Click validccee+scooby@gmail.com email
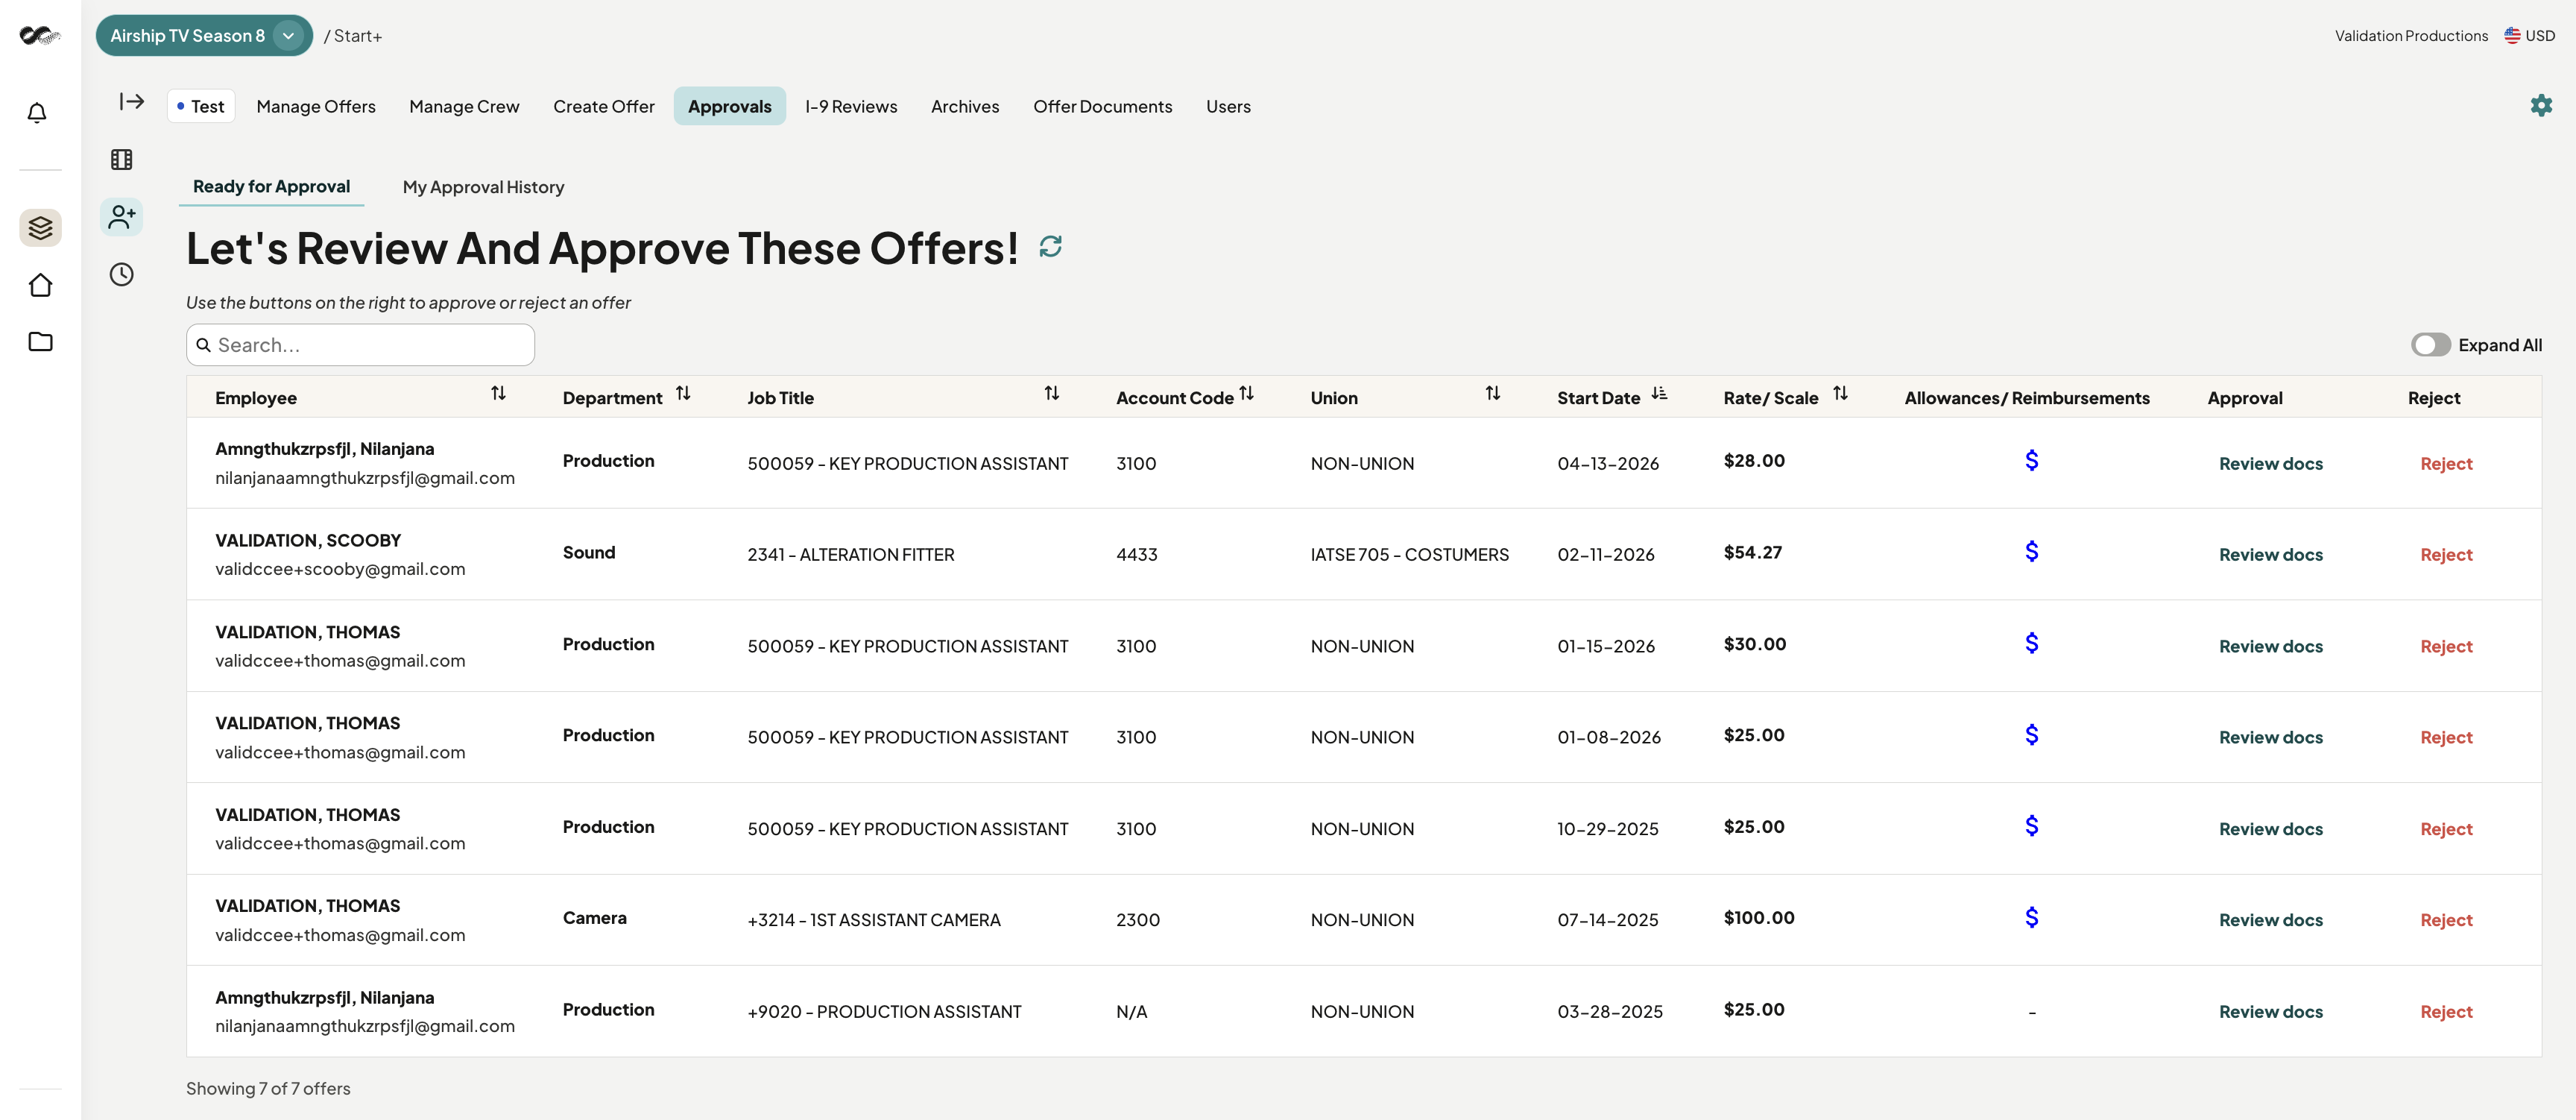2576x1120 pixels. (x=340, y=569)
